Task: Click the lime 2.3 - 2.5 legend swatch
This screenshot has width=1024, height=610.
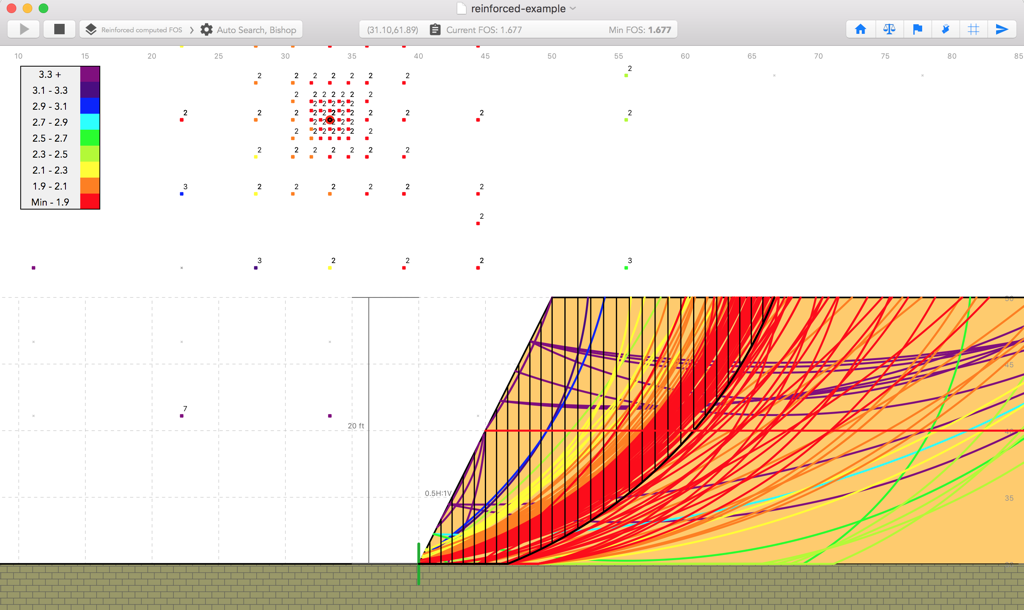Action: coord(89,154)
